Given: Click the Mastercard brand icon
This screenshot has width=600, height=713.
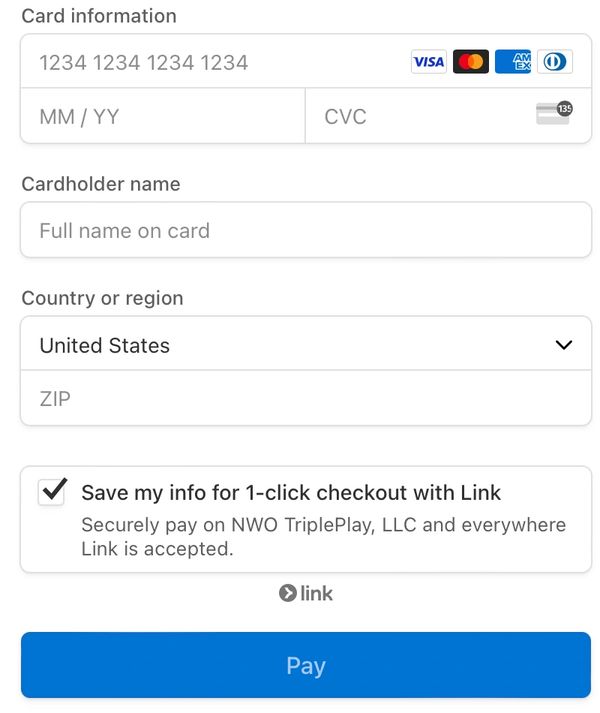Looking at the screenshot, I should pyautogui.click(x=470, y=62).
